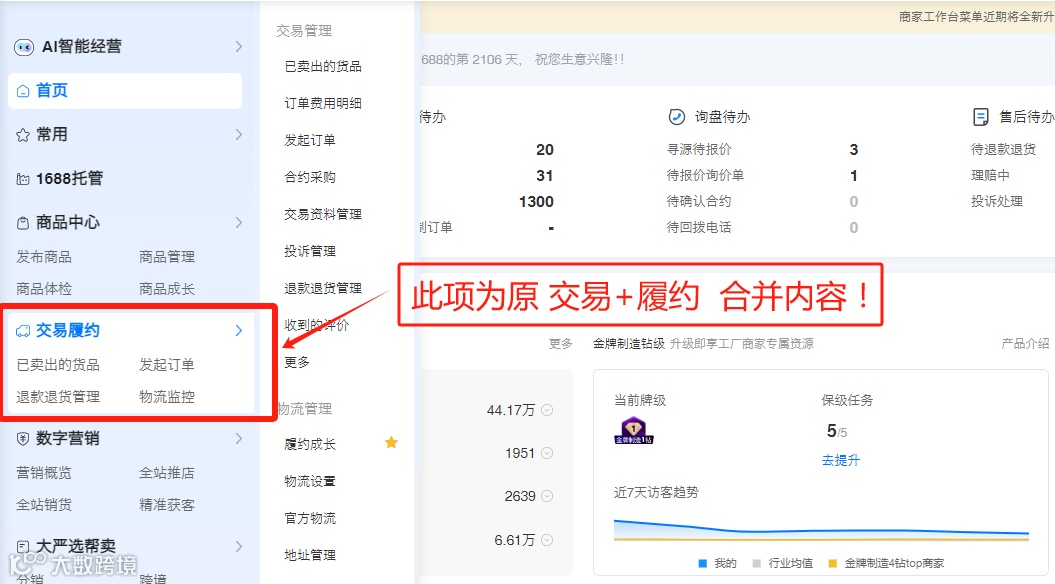Click the 商品中心 clipboard icon
This screenshot has height=584, width=1055.
(x=23, y=223)
